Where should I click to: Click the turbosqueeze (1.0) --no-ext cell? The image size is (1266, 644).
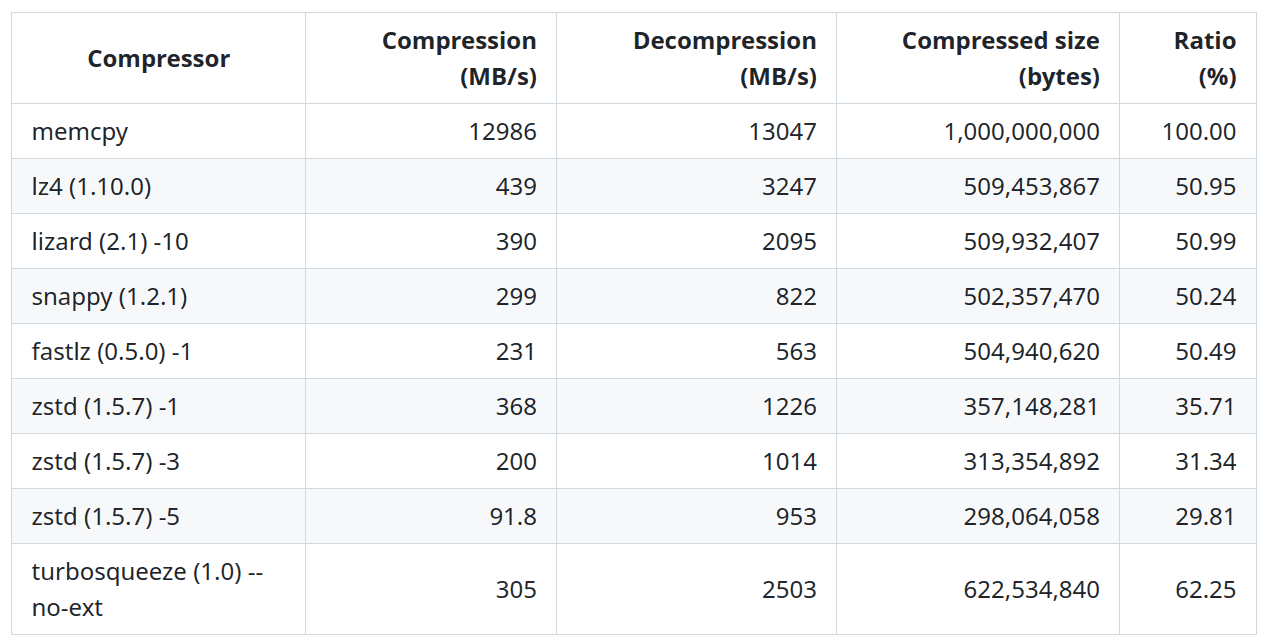pyautogui.click(x=150, y=589)
